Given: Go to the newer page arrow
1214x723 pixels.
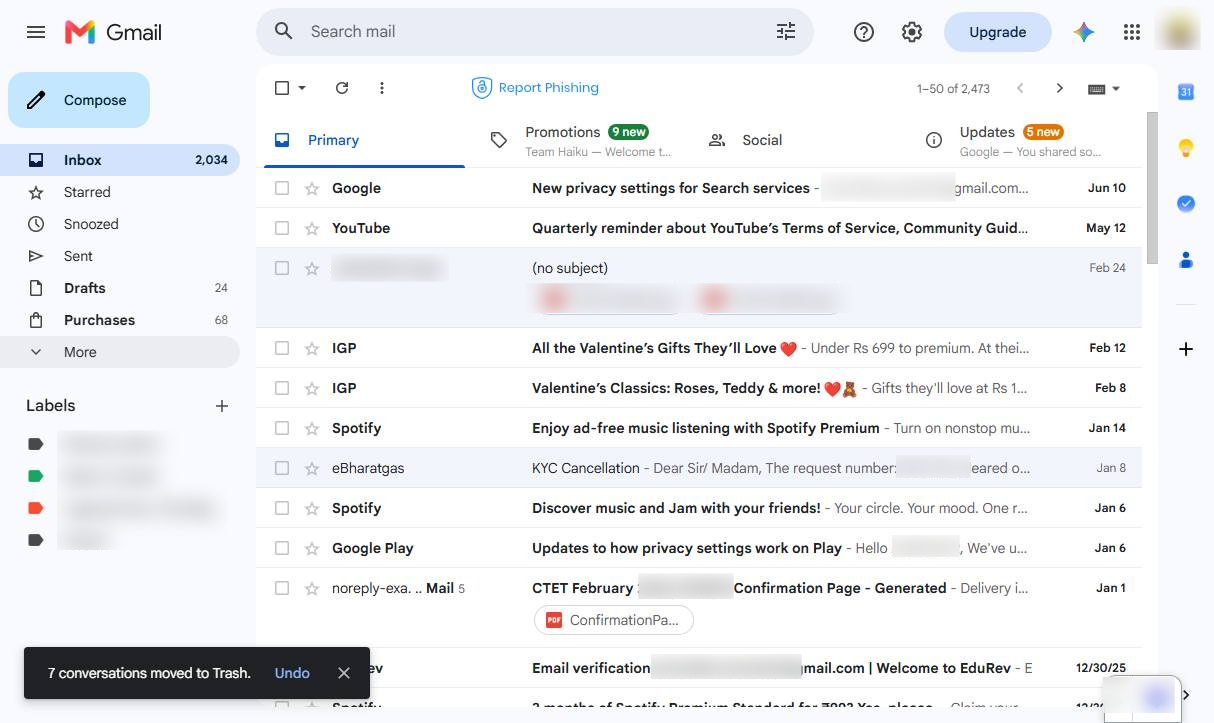Looking at the screenshot, I should point(1020,88).
